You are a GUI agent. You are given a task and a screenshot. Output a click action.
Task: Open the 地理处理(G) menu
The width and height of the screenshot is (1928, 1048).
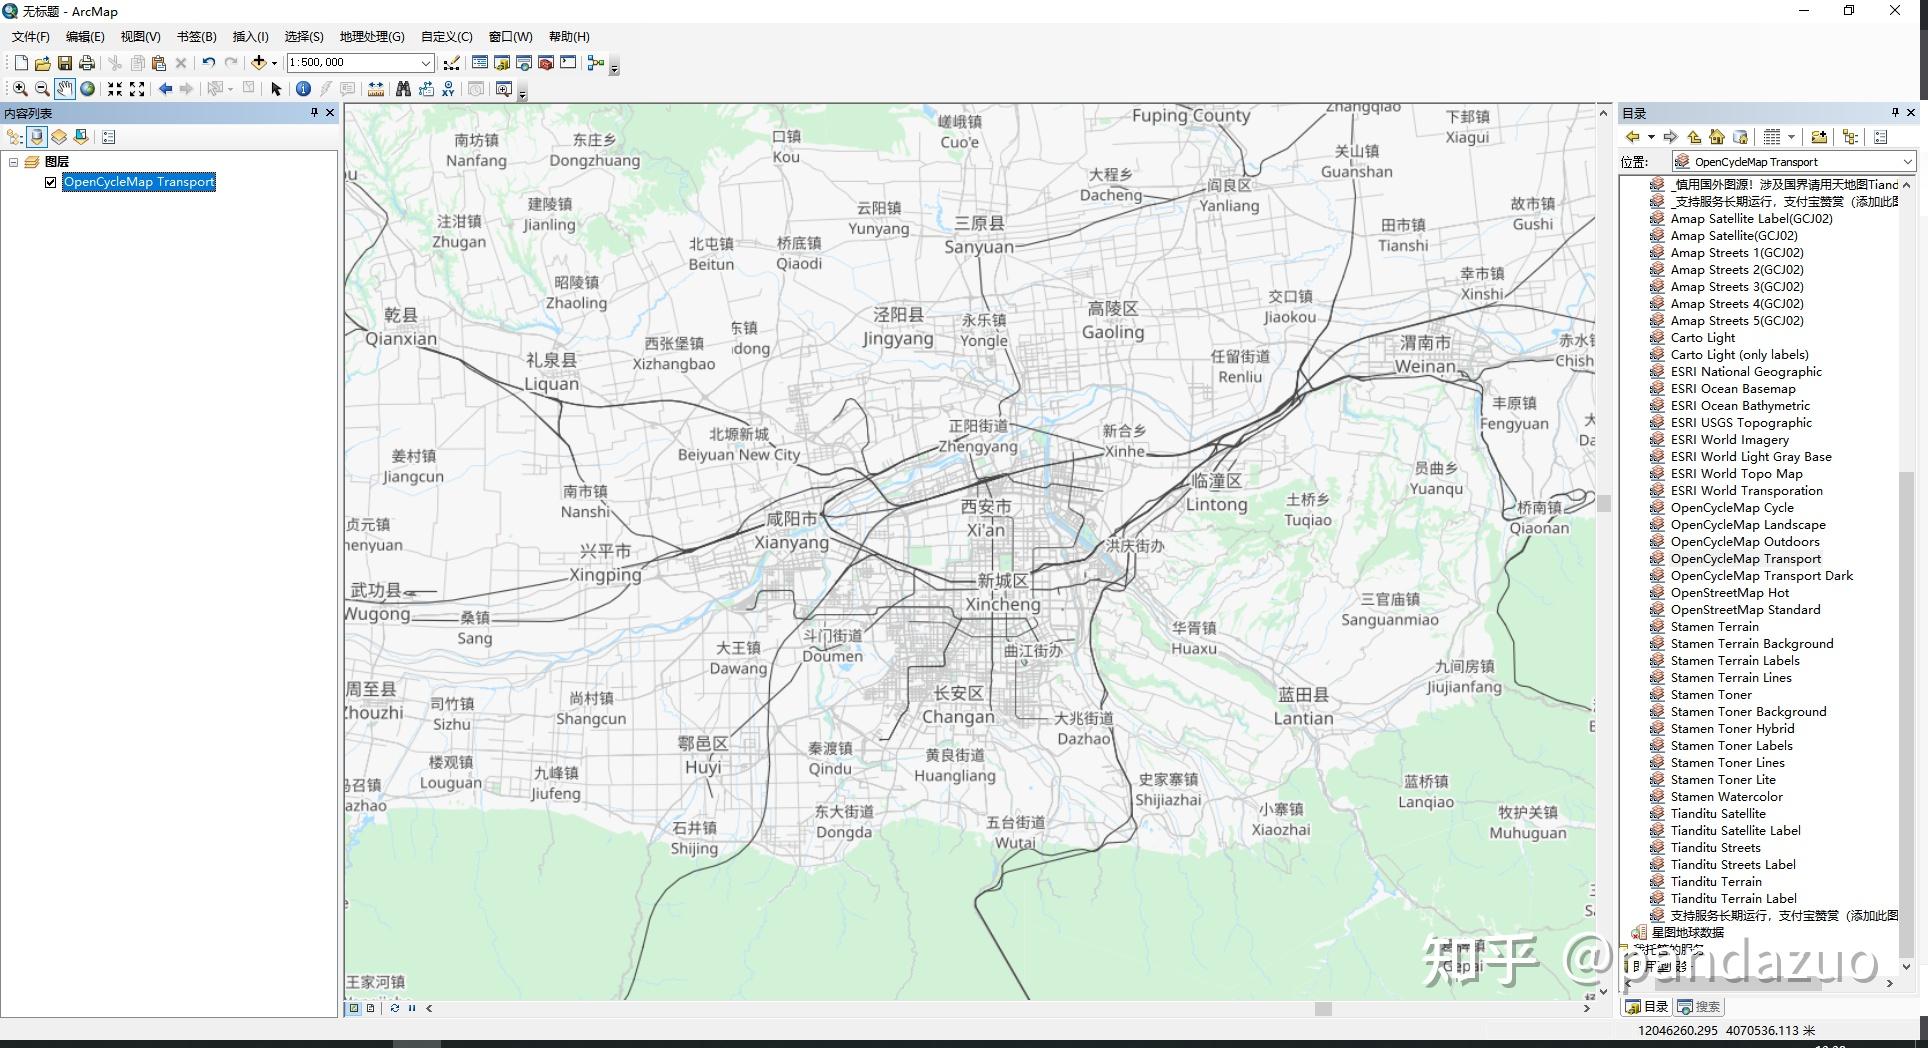pos(370,36)
